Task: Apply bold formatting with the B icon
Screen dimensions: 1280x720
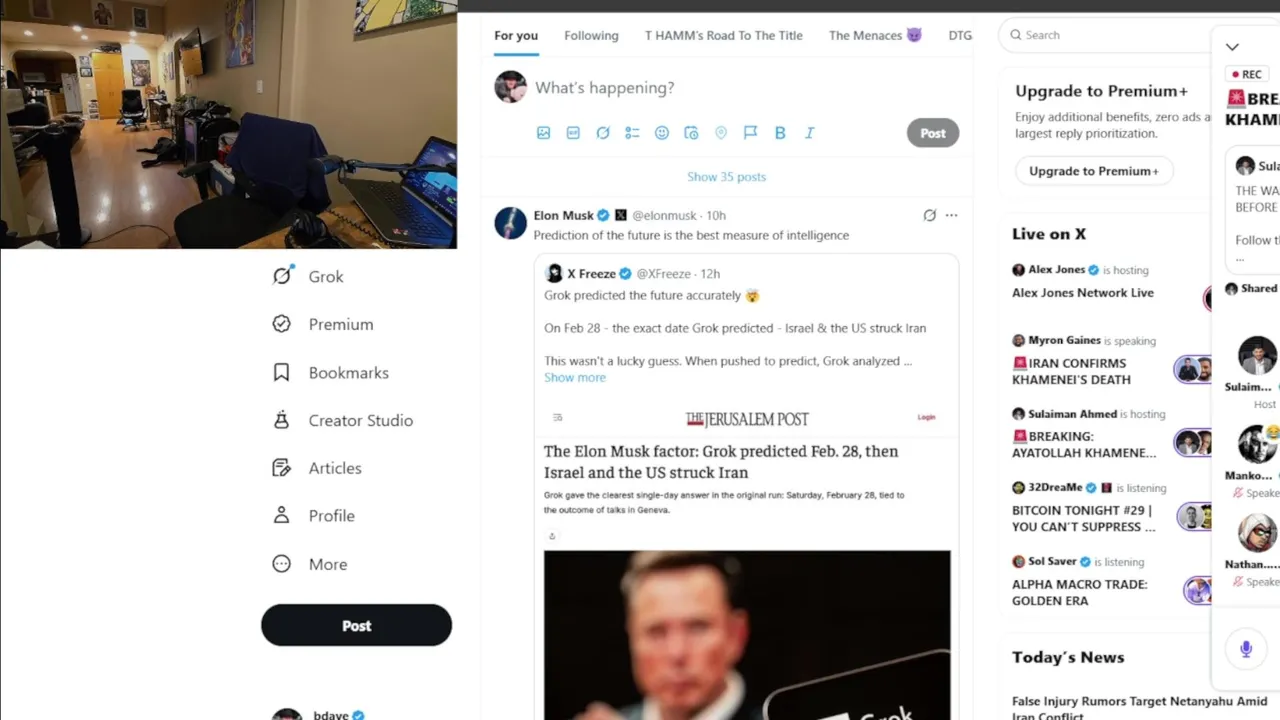Action: (780, 133)
